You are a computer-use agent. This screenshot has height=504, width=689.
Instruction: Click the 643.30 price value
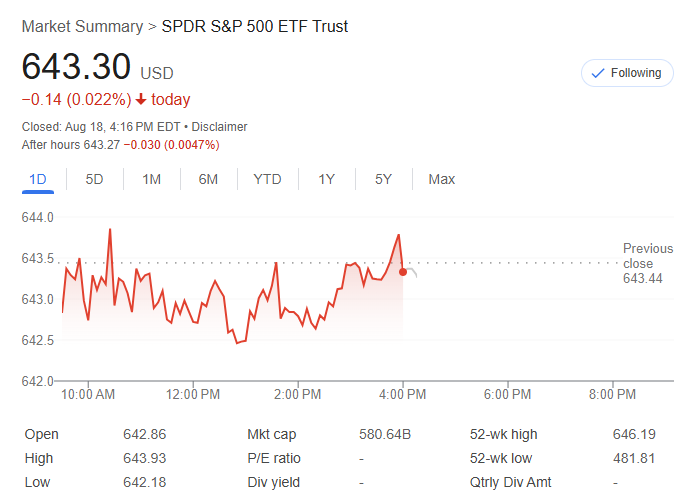[76, 67]
